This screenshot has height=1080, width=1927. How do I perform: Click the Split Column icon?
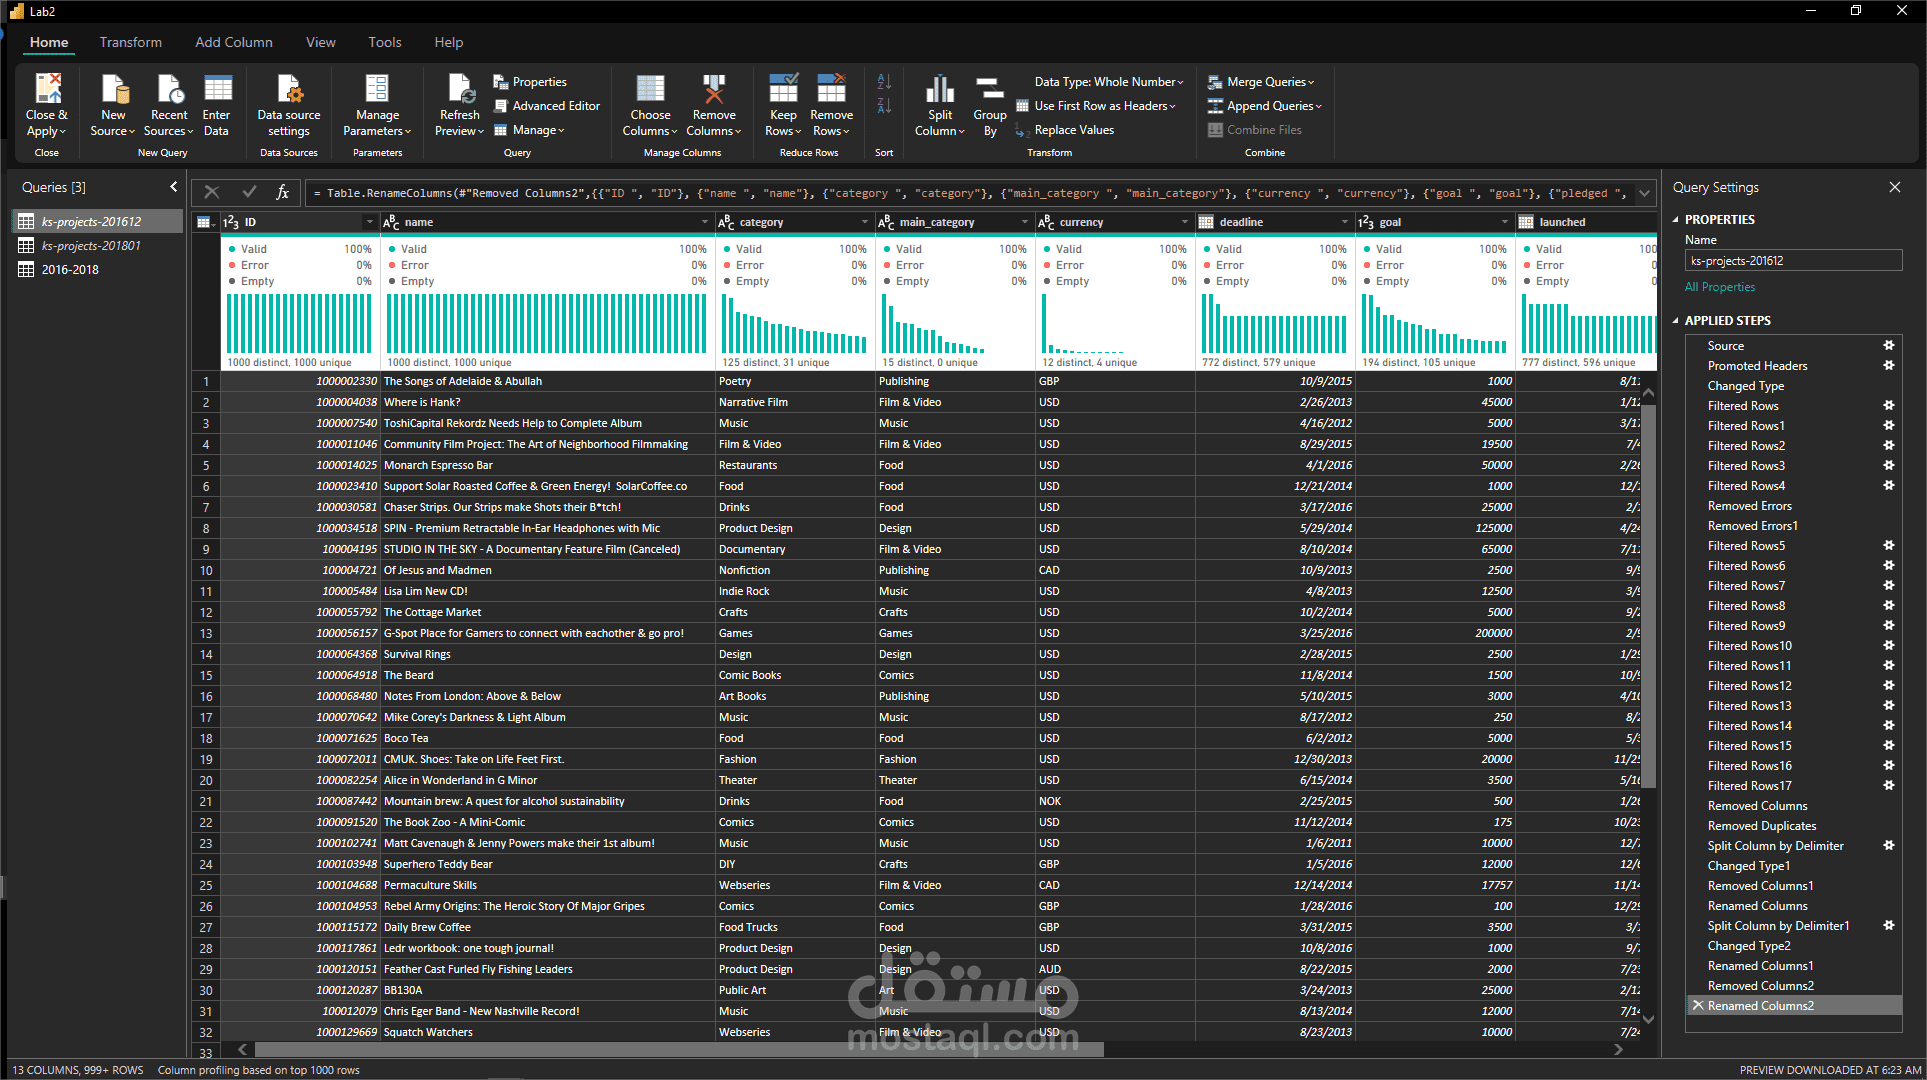939,90
